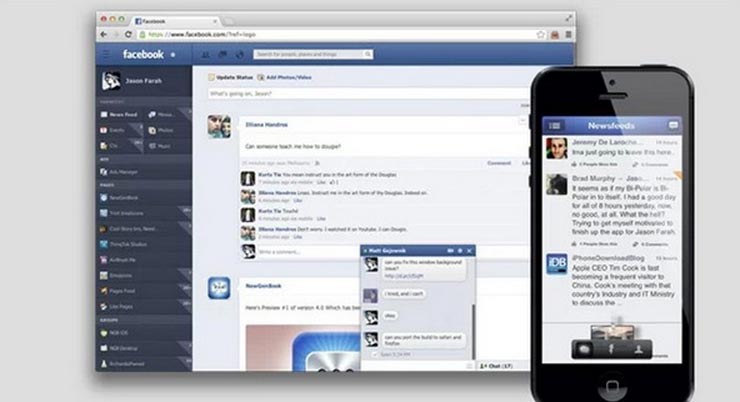Open the post options dropdown on the dougie post
Image resolution: width=740 pixels, height=402 pixels.
pos(522,122)
